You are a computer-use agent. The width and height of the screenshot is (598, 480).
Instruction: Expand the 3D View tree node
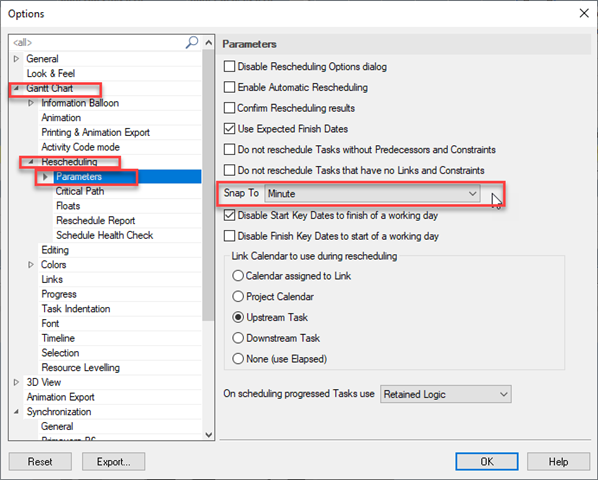[x=16, y=382]
